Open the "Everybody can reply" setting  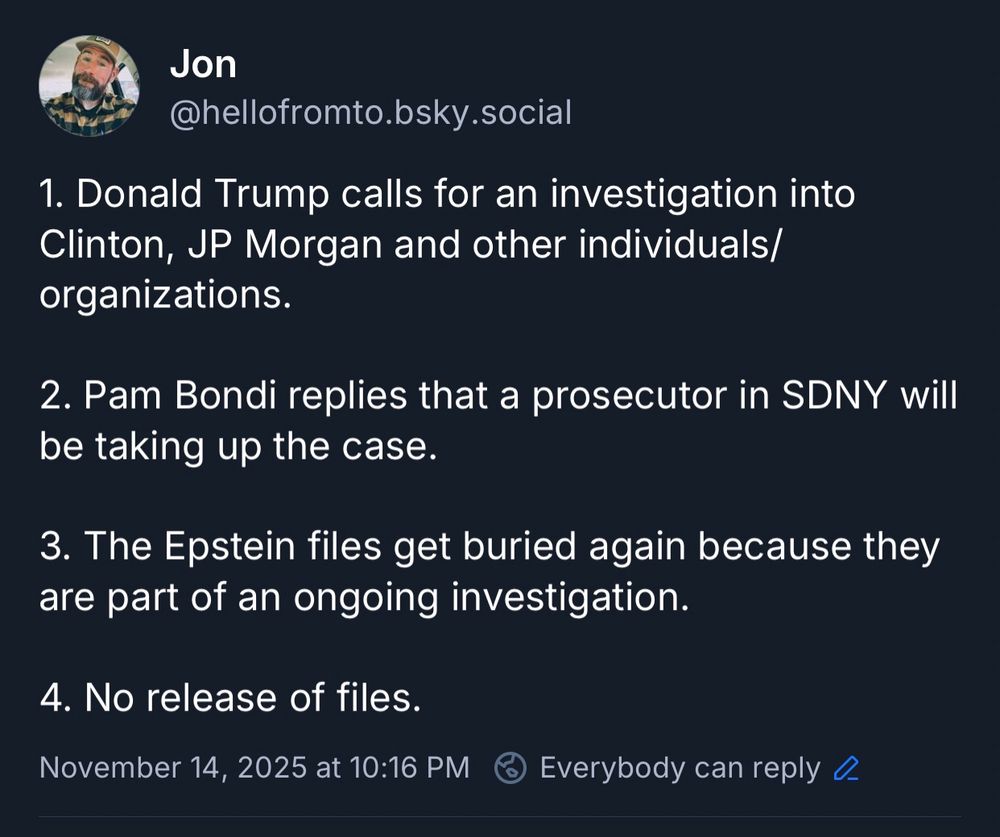point(679,768)
